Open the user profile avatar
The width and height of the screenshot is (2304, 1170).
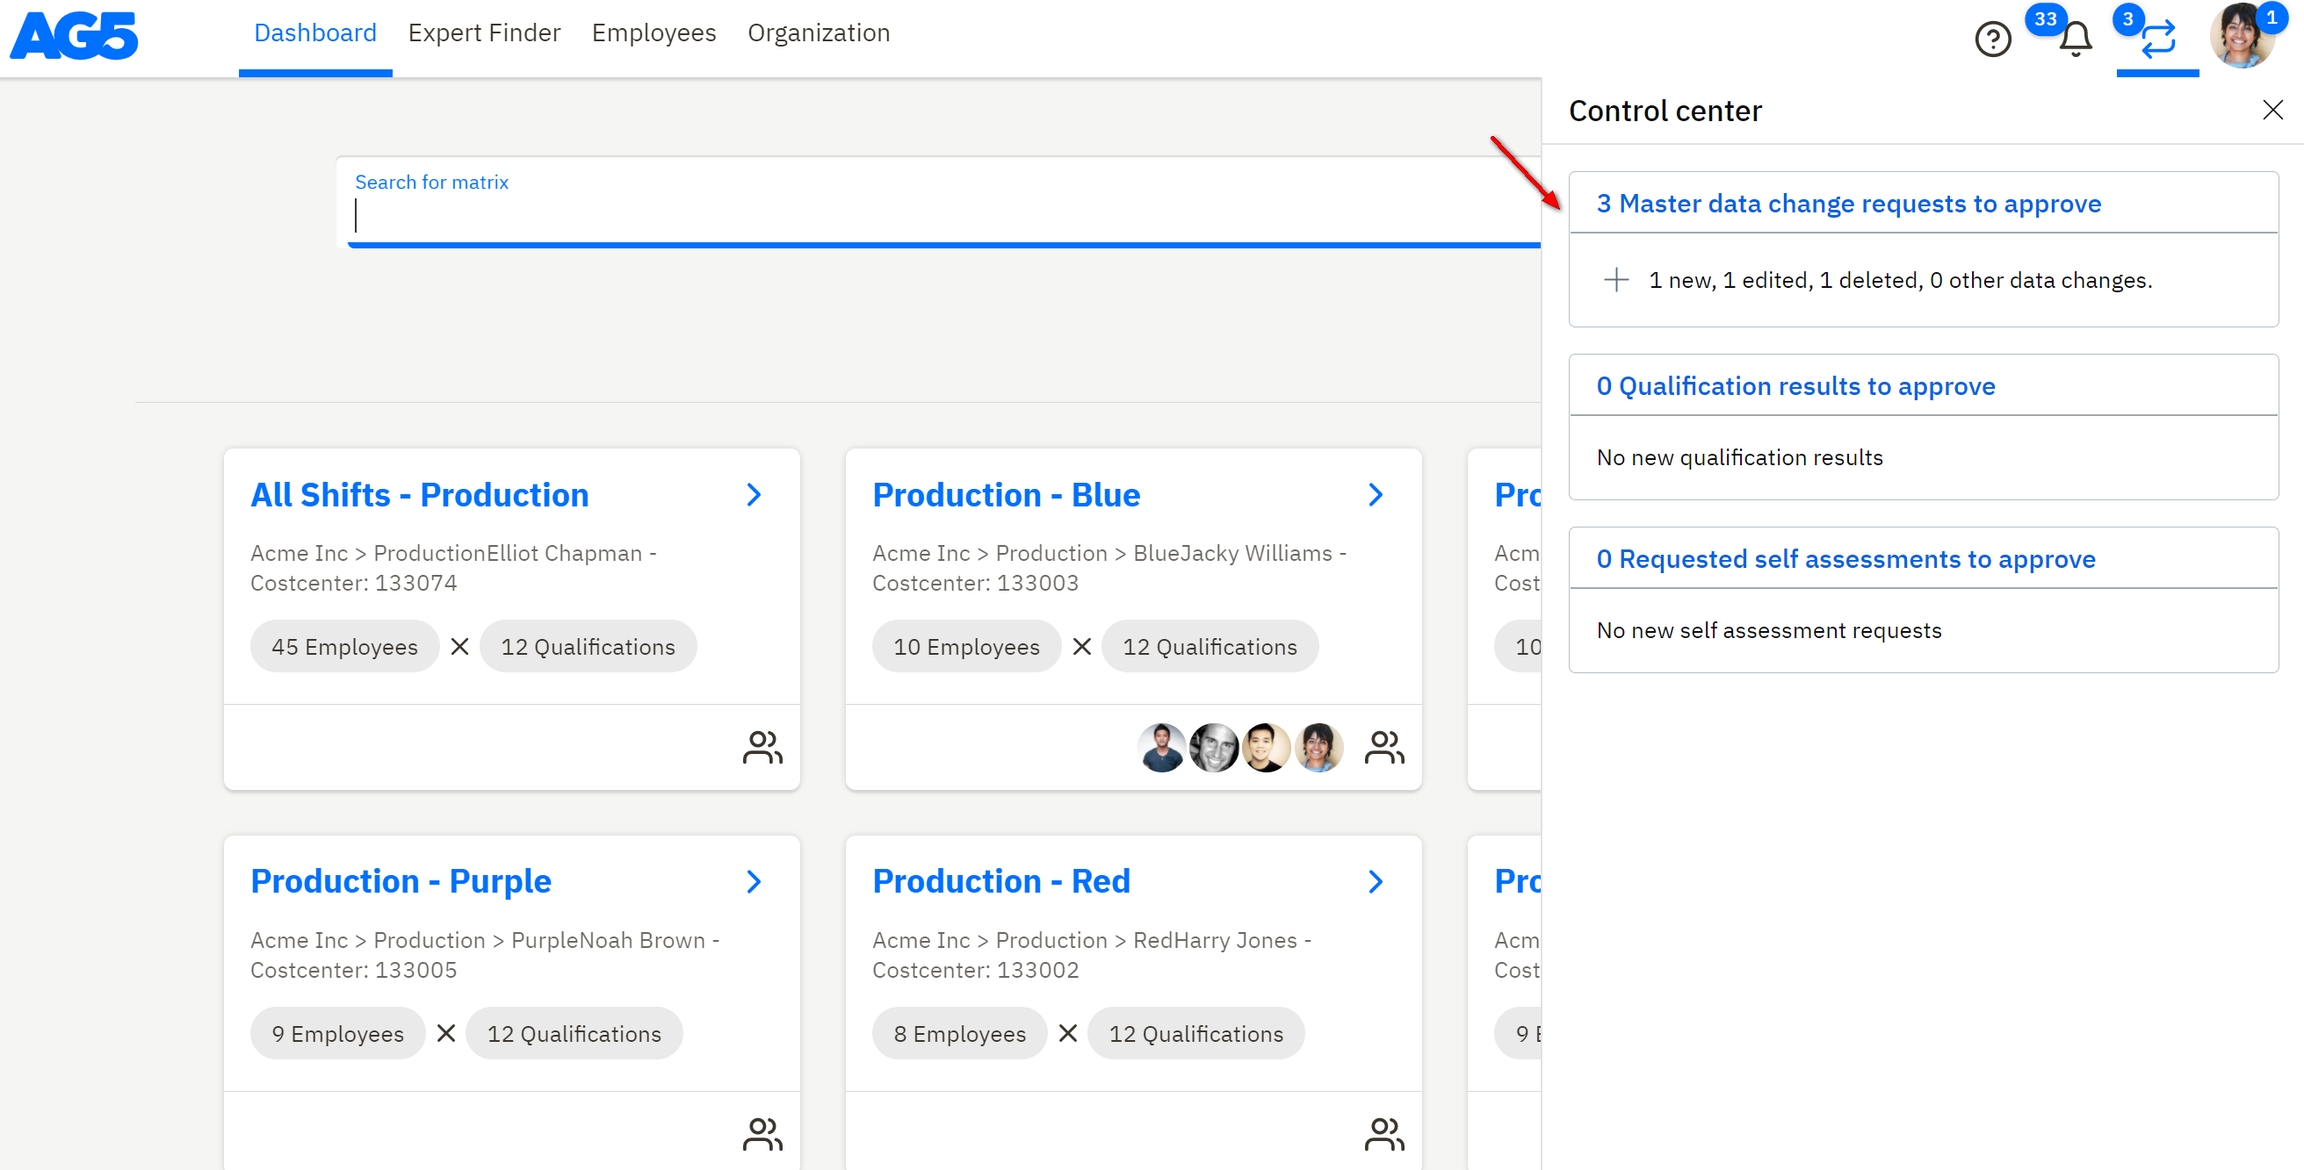(2241, 36)
